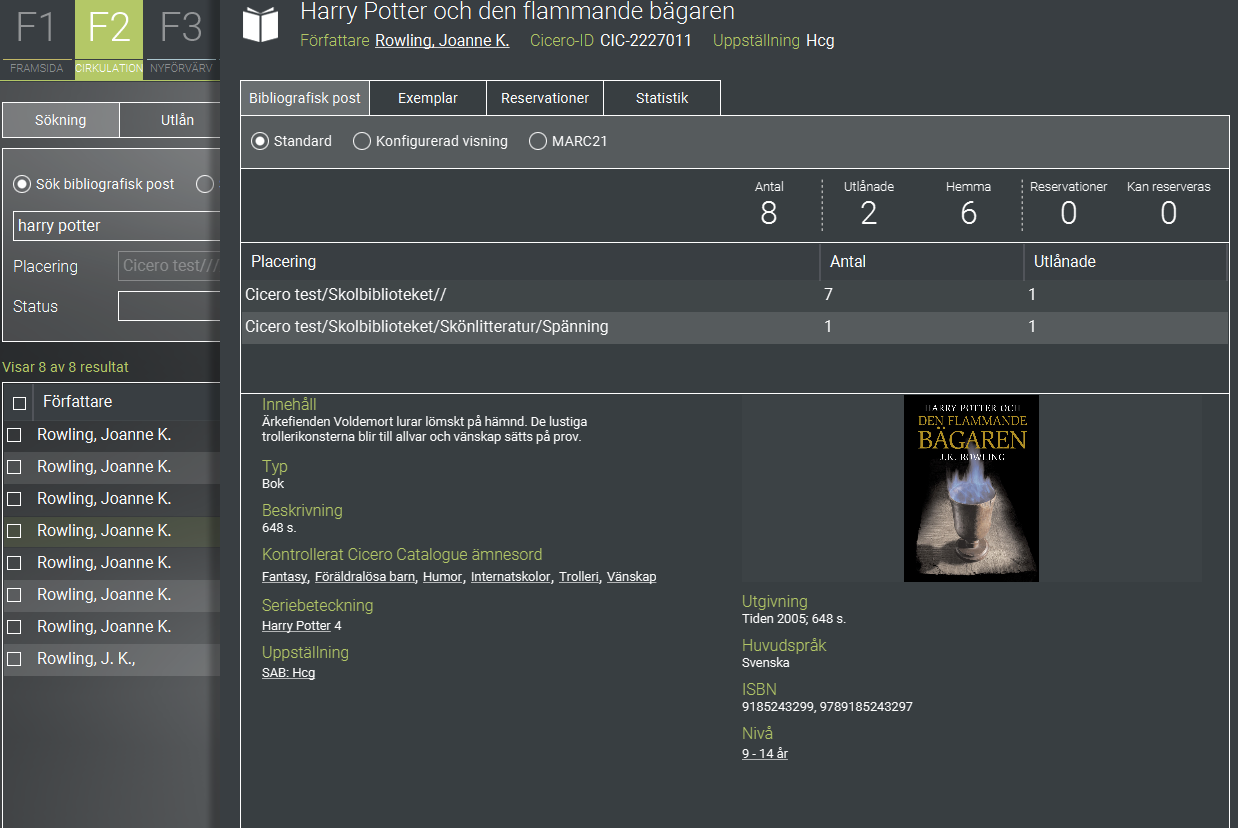Click the Trolleri subject link
The image size is (1238, 828).
(579, 577)
